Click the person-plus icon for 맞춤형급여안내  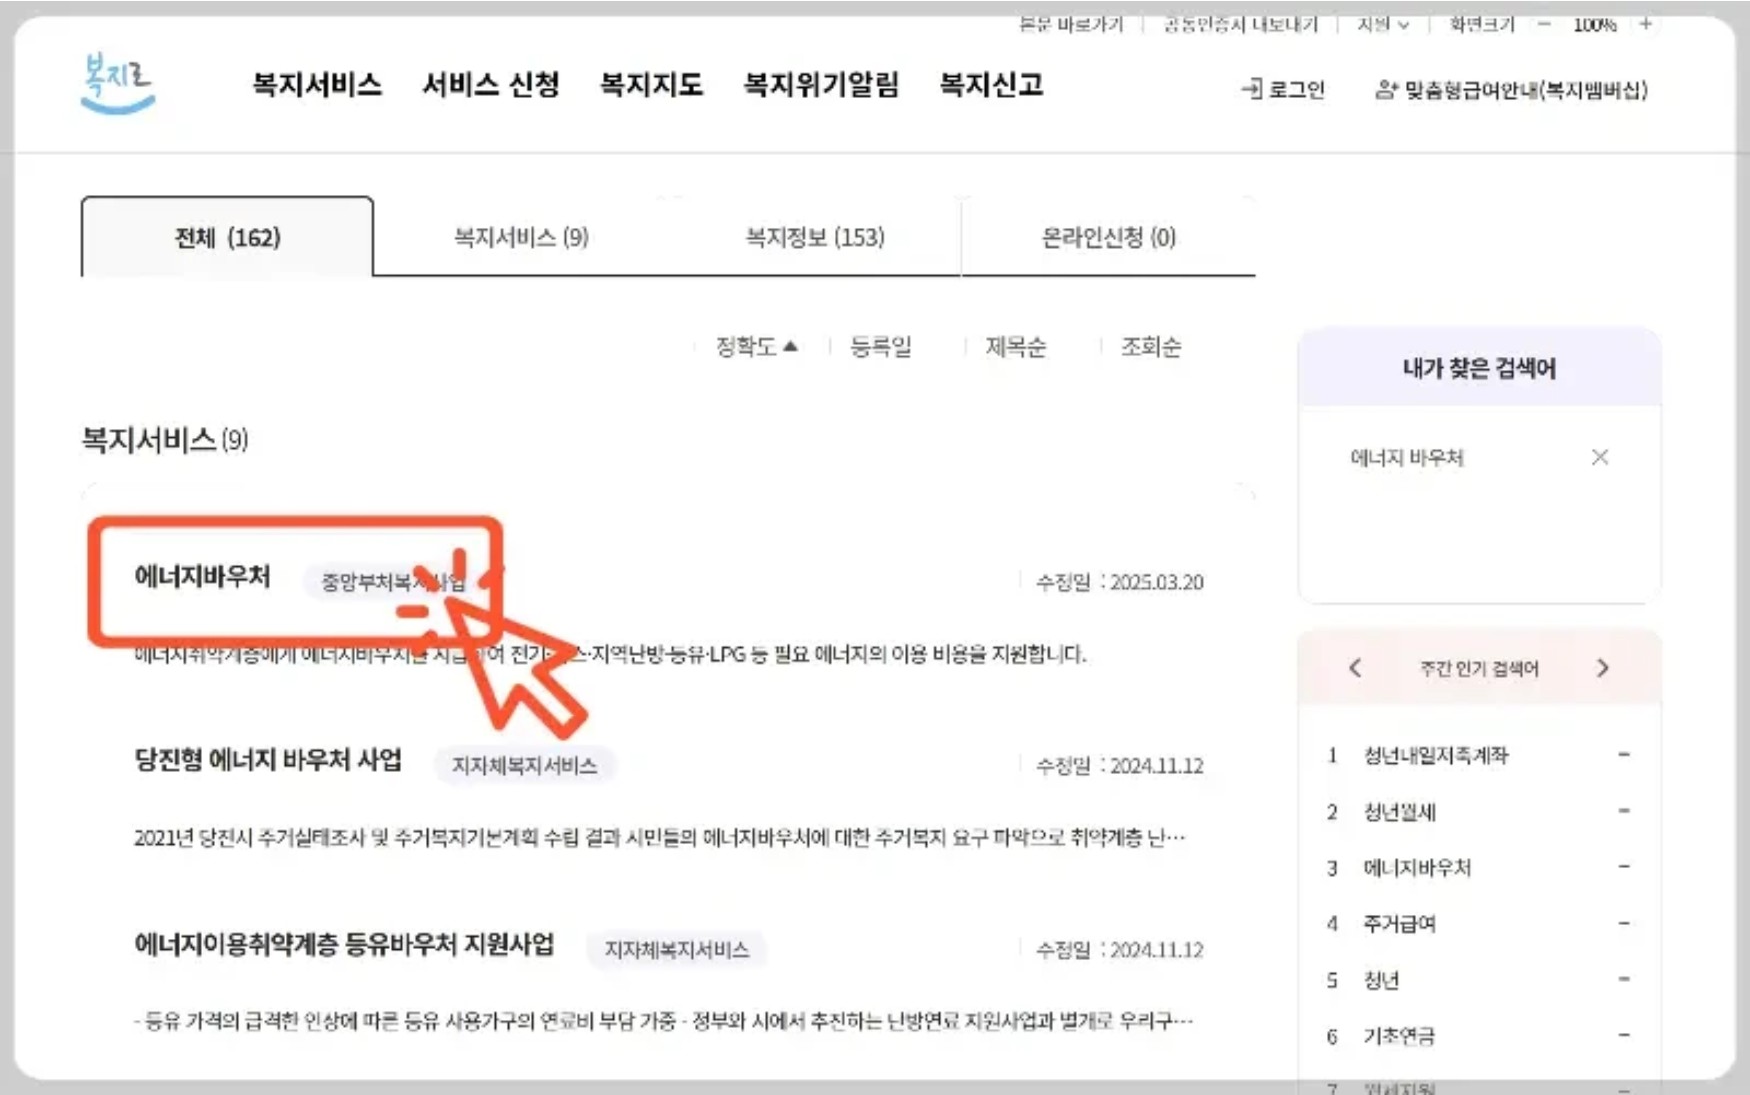tap(1386, 90)
